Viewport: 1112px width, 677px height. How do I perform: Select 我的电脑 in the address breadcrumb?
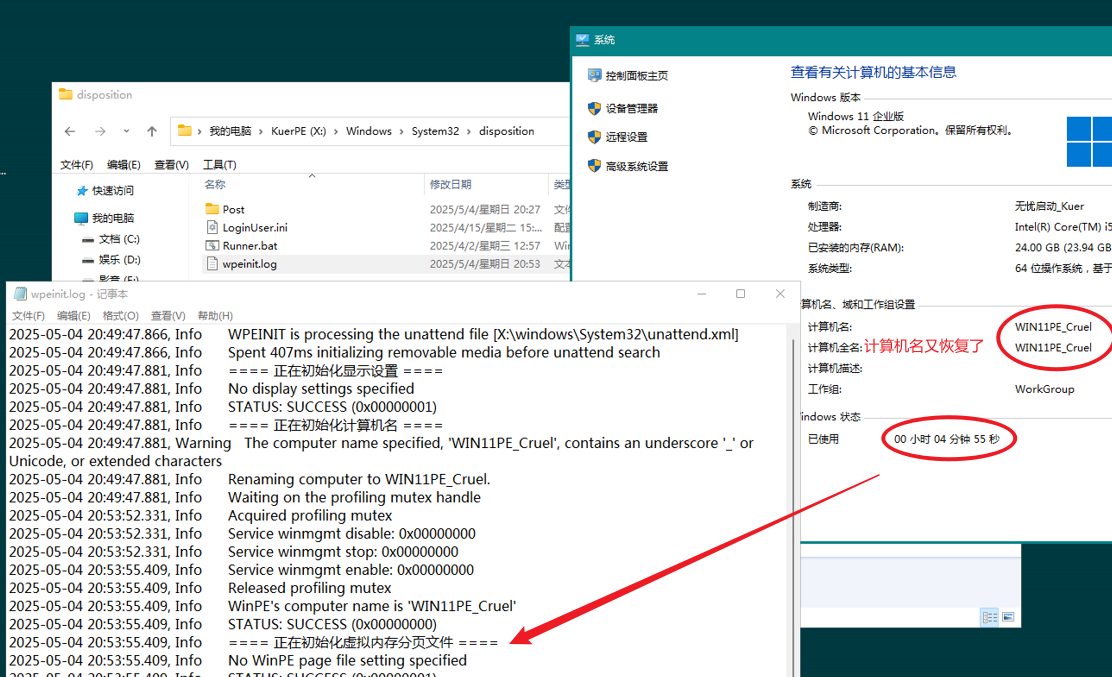tap(230, 131)
